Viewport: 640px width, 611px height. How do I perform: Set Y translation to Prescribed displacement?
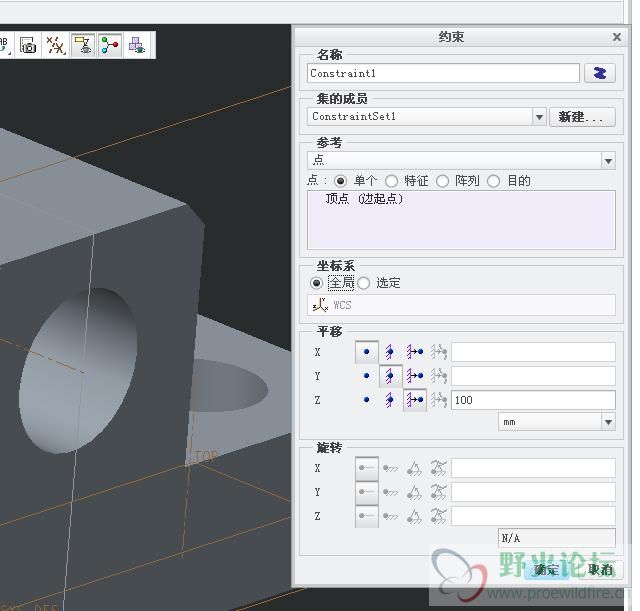[x=415, y=375]
